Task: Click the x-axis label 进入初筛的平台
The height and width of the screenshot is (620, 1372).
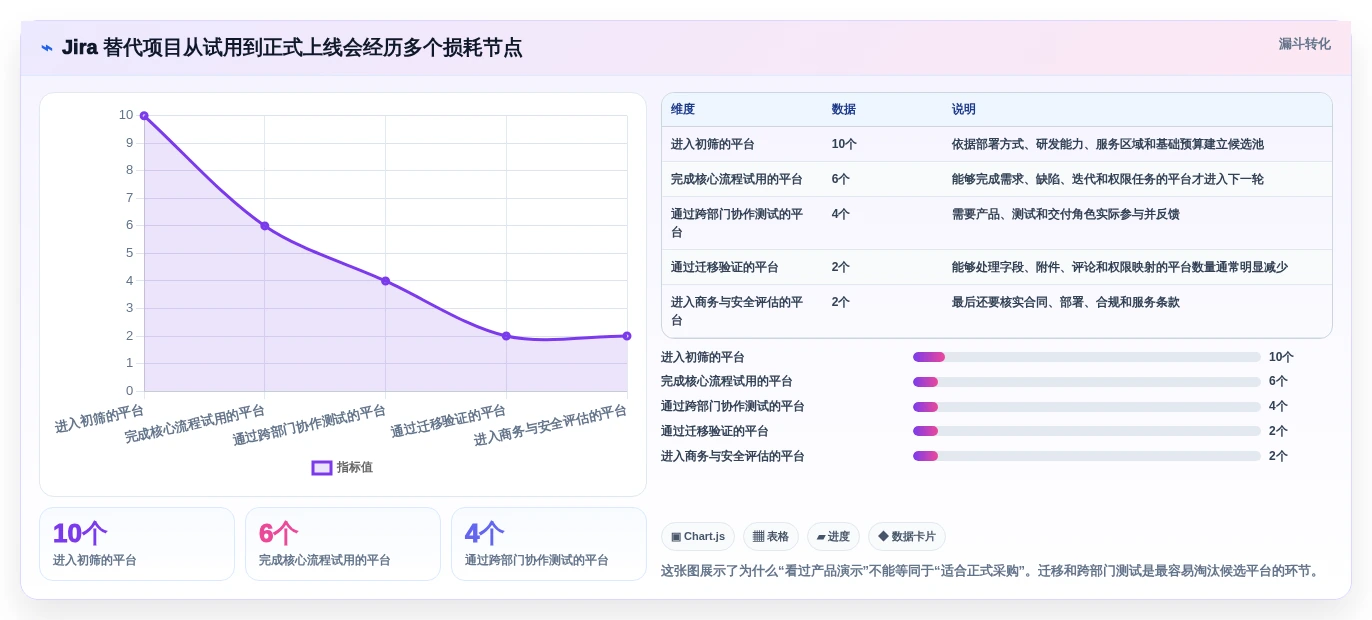Action: tap(100, 418)
